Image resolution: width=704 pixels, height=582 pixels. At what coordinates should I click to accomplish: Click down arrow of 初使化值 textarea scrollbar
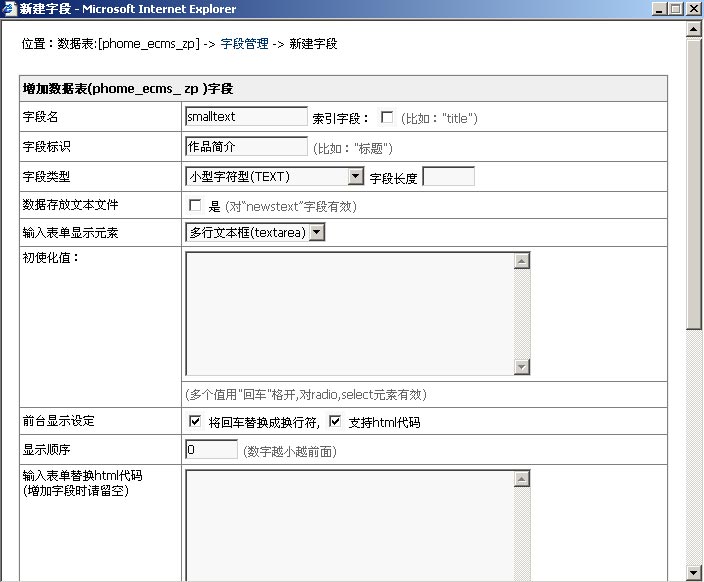(x=521, y=366)
